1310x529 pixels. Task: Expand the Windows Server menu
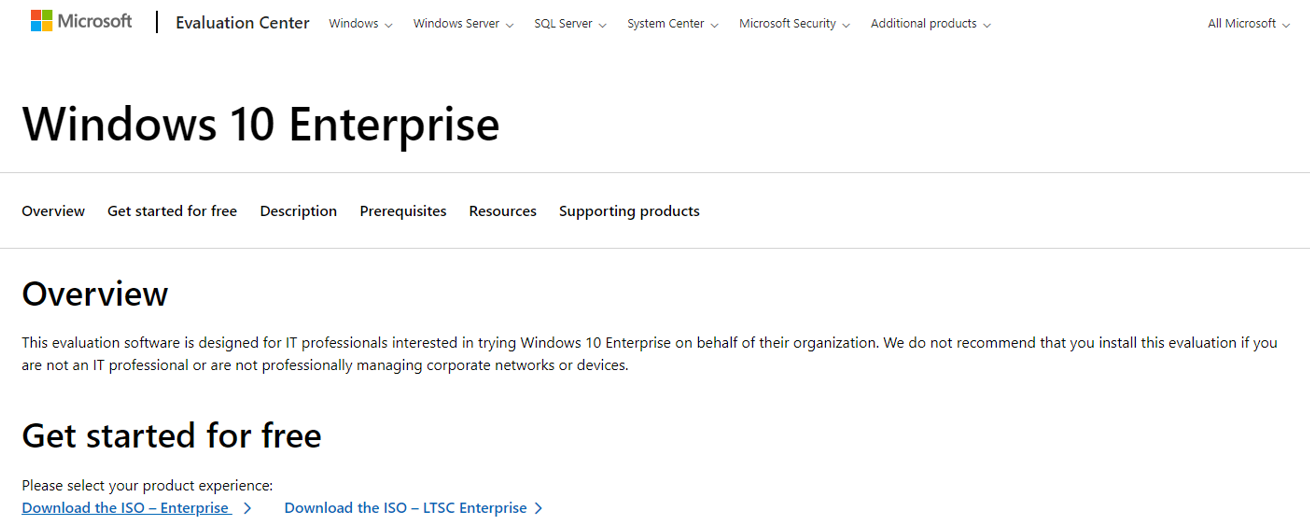tap(463, 24)
